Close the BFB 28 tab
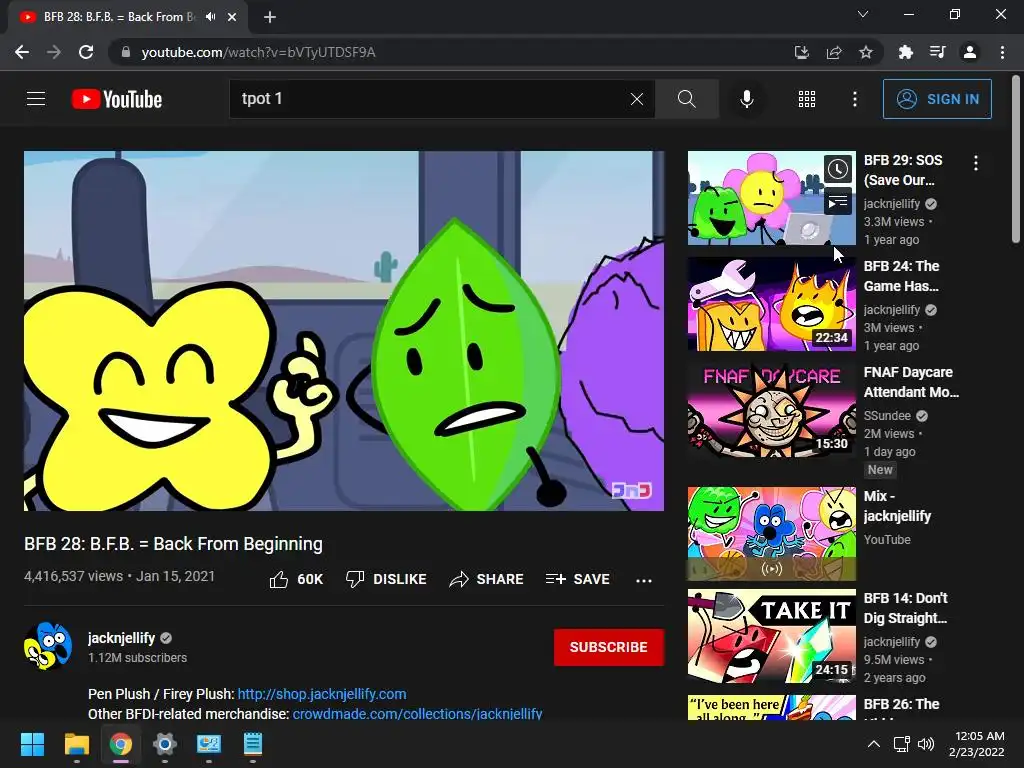1024x768 pixels. click(x=232, y=17)
